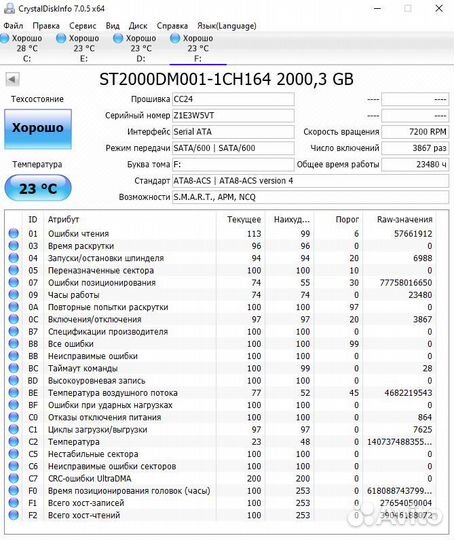Click status icon for Нестабильные сектора row

tap(14, 454)
